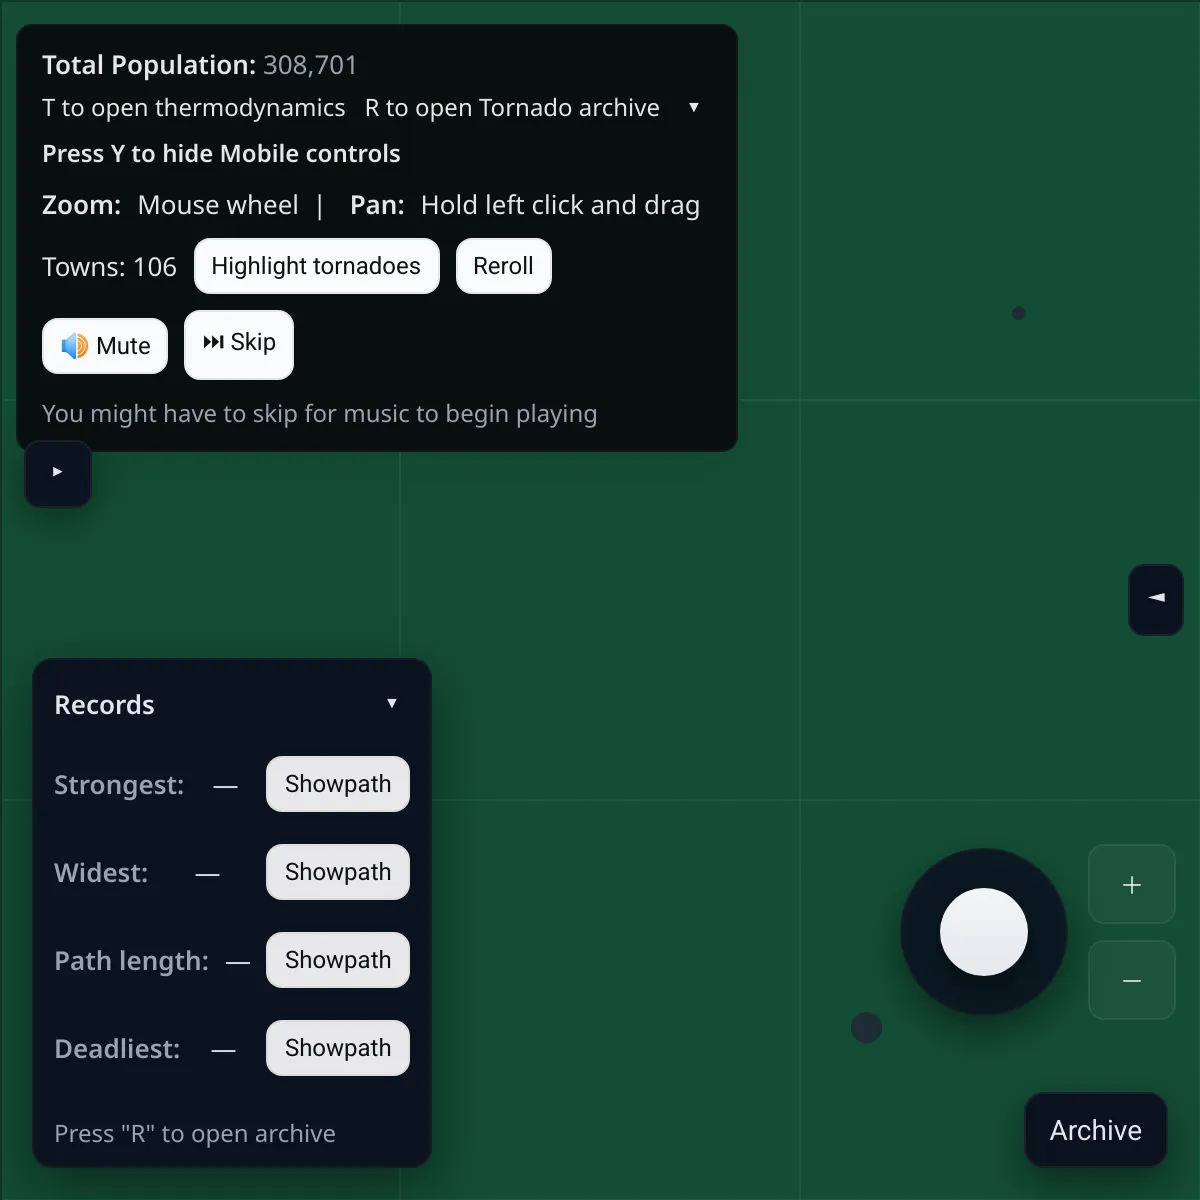Click the small town dot at upper right

(1018, 313)
